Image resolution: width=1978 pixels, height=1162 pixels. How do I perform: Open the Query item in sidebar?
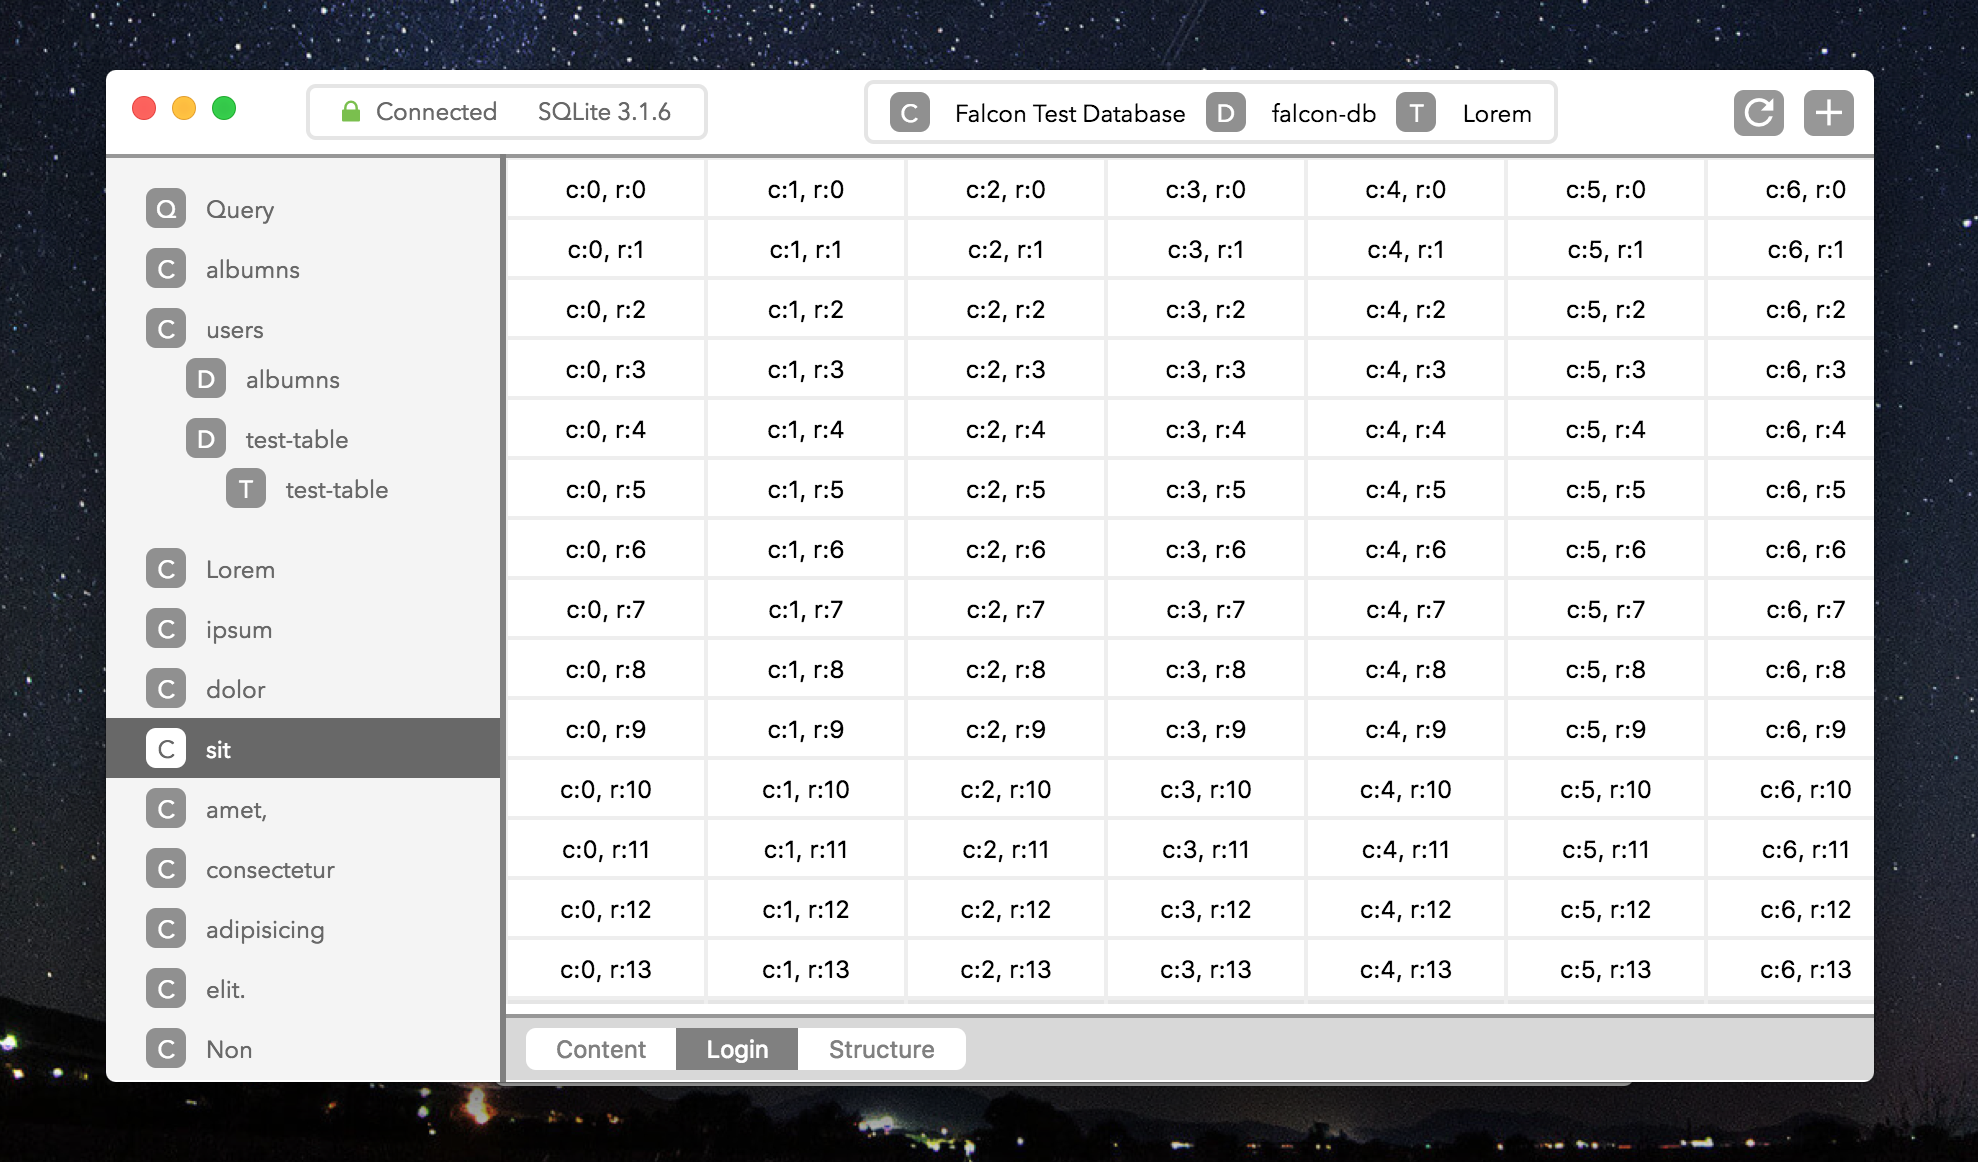[240, 209]
